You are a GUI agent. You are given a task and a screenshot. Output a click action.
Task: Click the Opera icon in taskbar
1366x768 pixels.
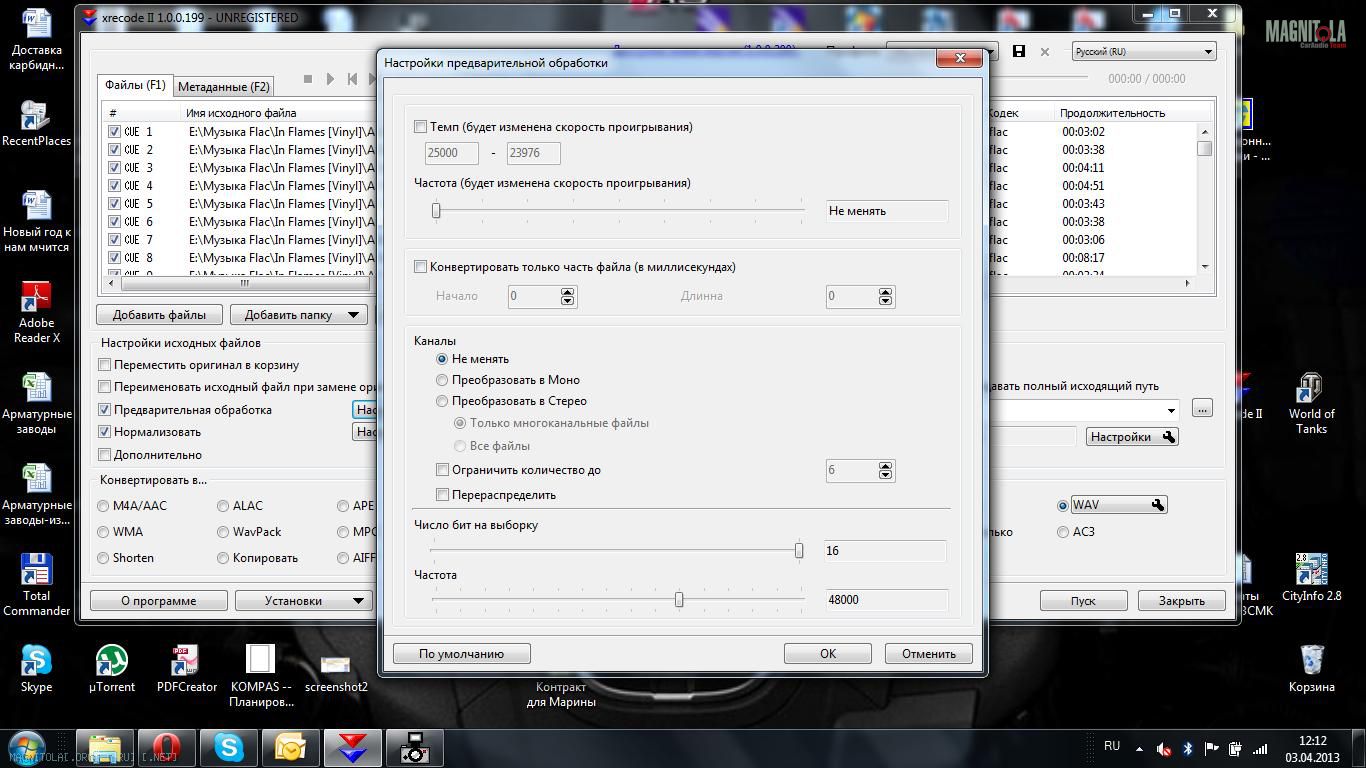tap(166, 748)
